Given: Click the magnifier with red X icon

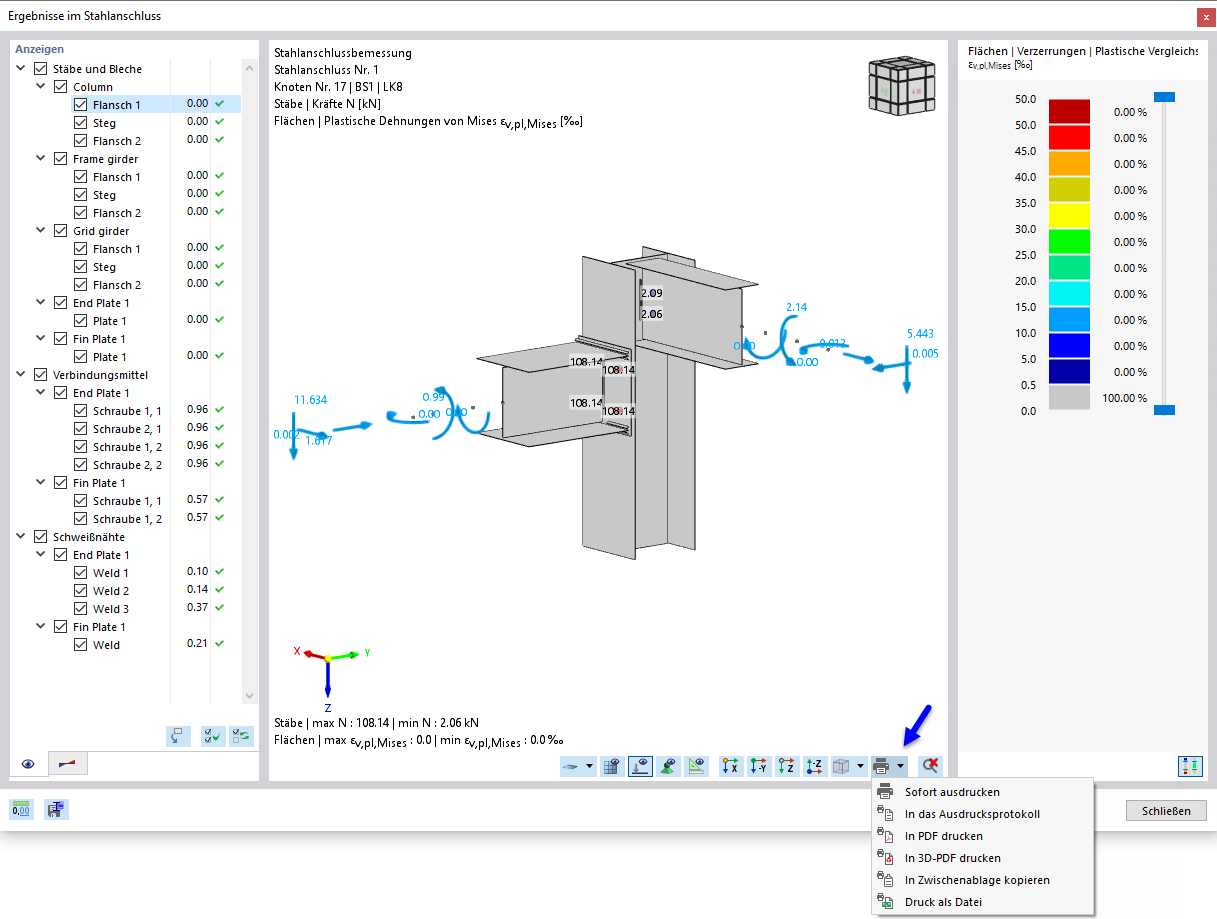Looking at the screenshot, I should click(930, 766).
